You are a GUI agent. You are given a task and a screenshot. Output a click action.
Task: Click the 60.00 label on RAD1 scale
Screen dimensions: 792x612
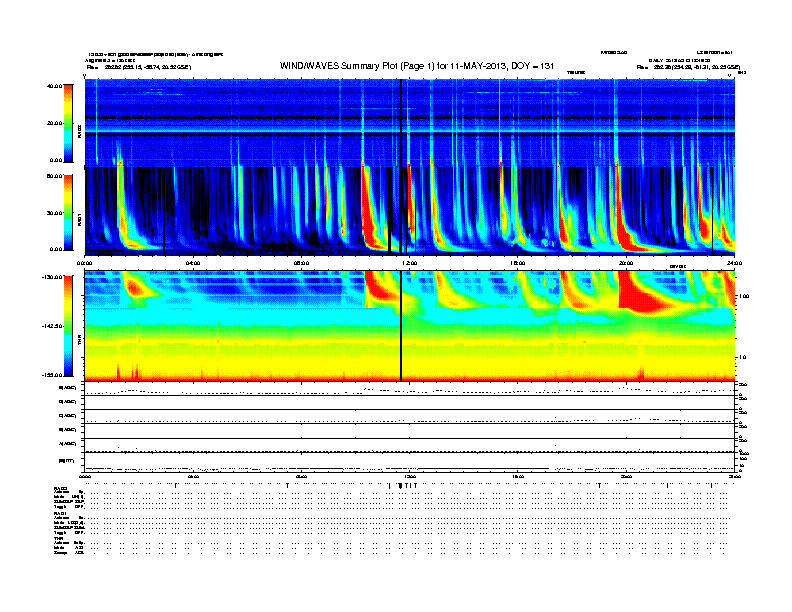coord(54,176)
